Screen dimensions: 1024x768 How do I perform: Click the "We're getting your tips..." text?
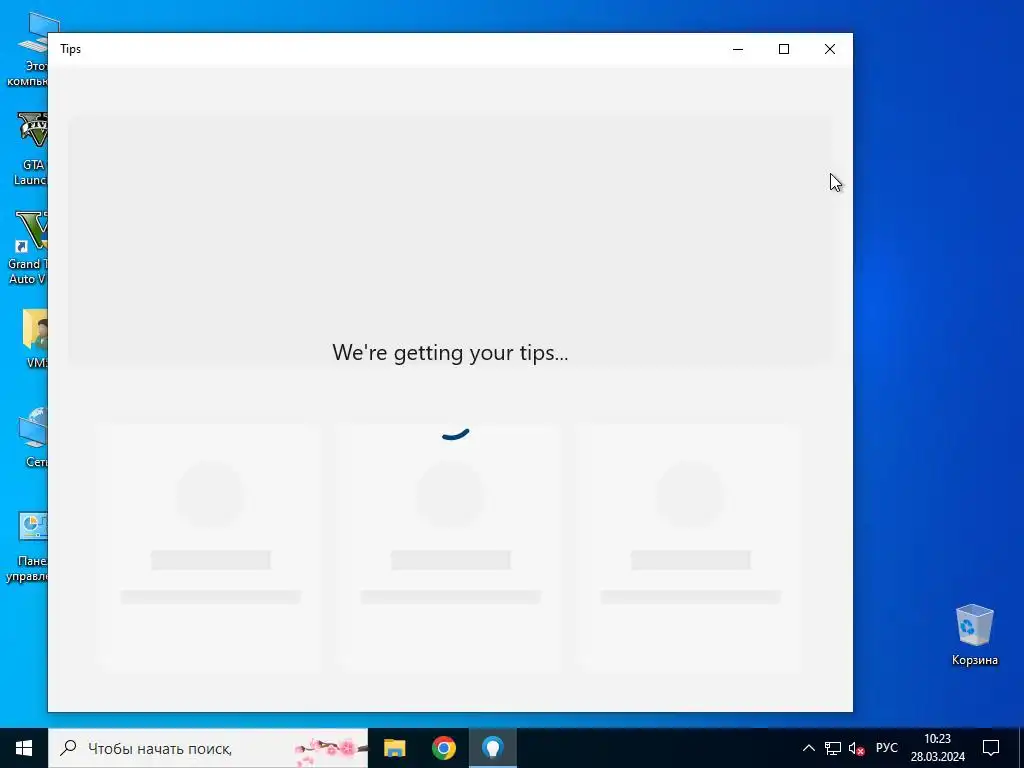pos(450,353)
